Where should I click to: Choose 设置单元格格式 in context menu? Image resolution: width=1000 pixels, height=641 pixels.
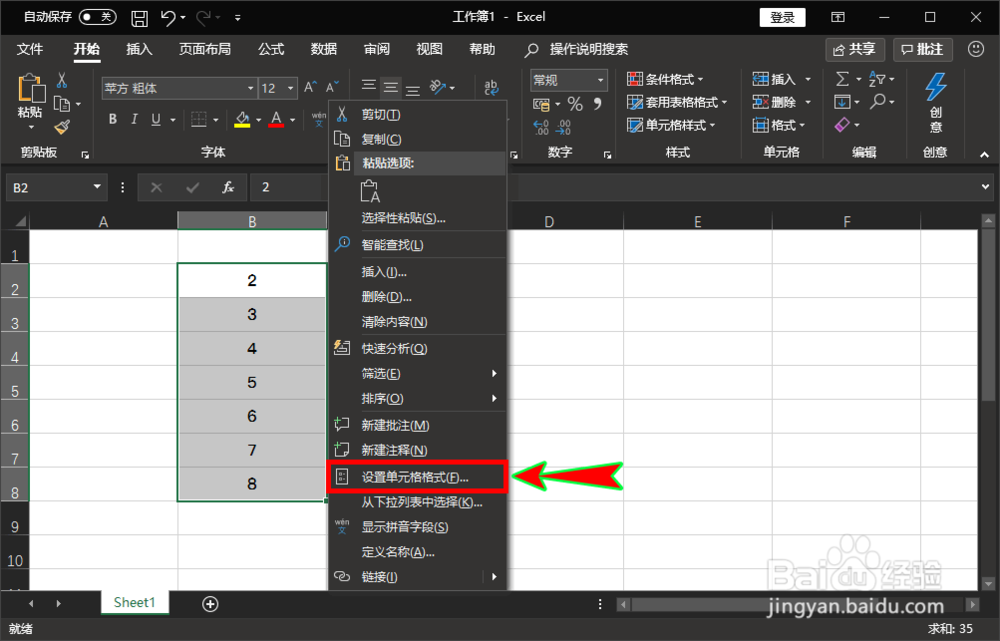(418, 477)
